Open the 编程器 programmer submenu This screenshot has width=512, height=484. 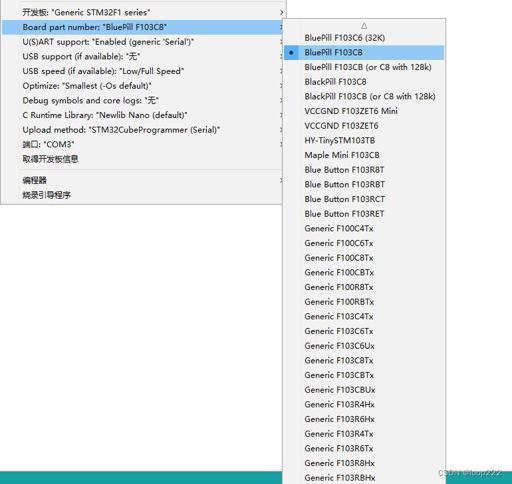143,180
